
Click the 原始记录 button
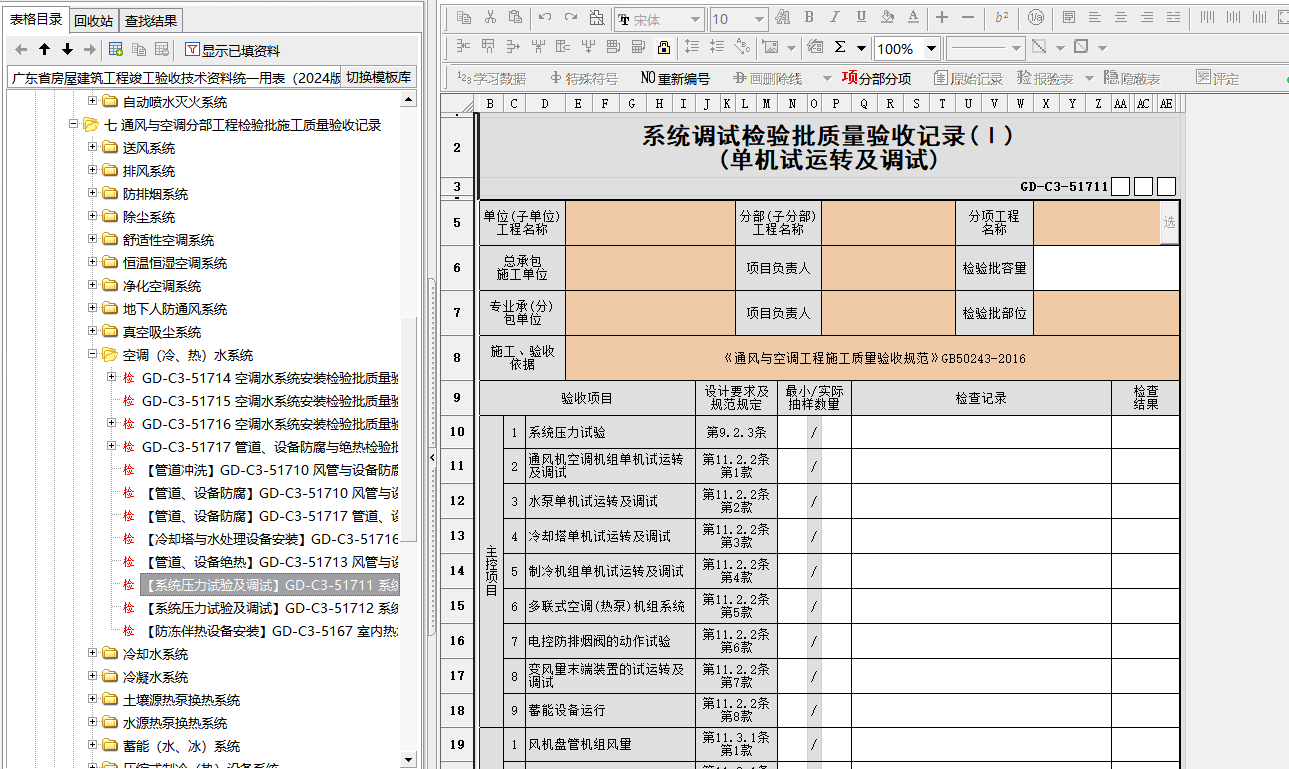tap(967, 78)
